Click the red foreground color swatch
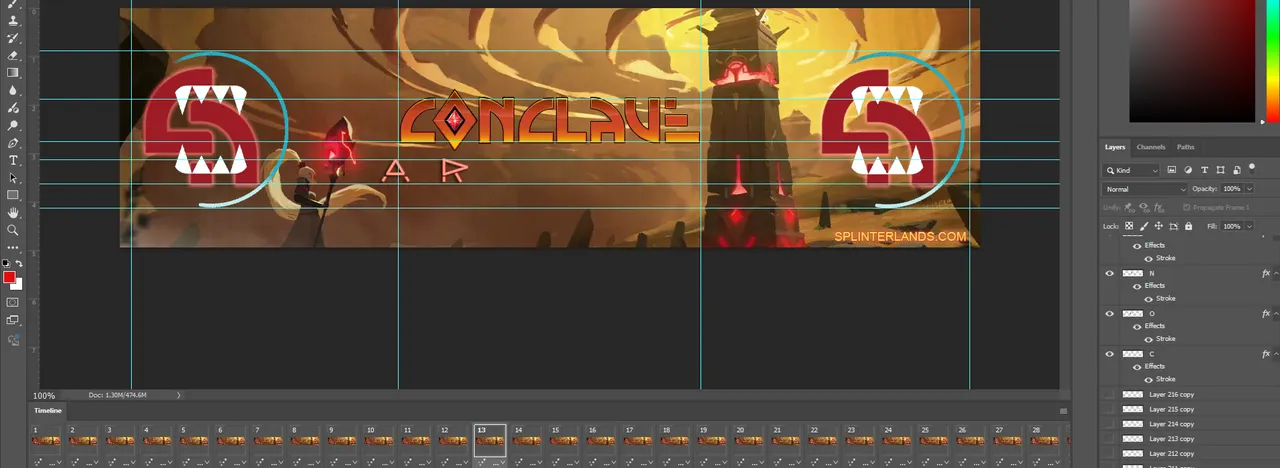 (x=9, y=277)
